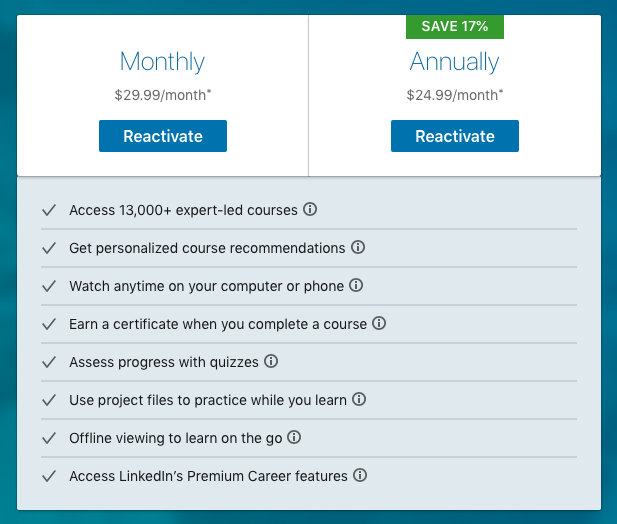Reactivate the Monthly plan
Screen dimensions: 617x524
tap(163, 136)
